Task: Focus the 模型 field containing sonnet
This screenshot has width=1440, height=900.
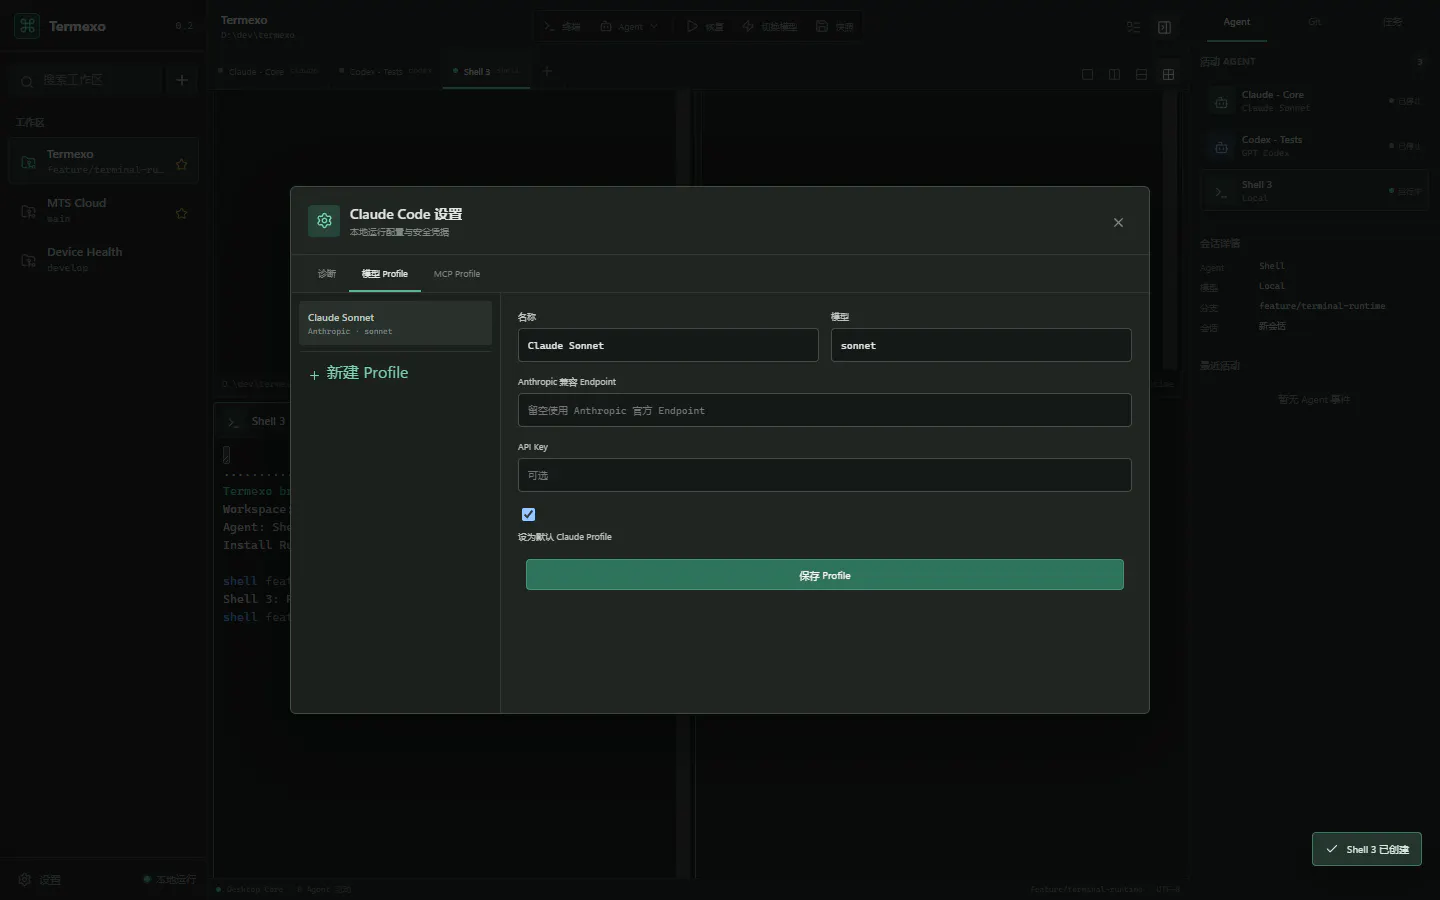Action: pyautogui.click(x=981, y=345)
